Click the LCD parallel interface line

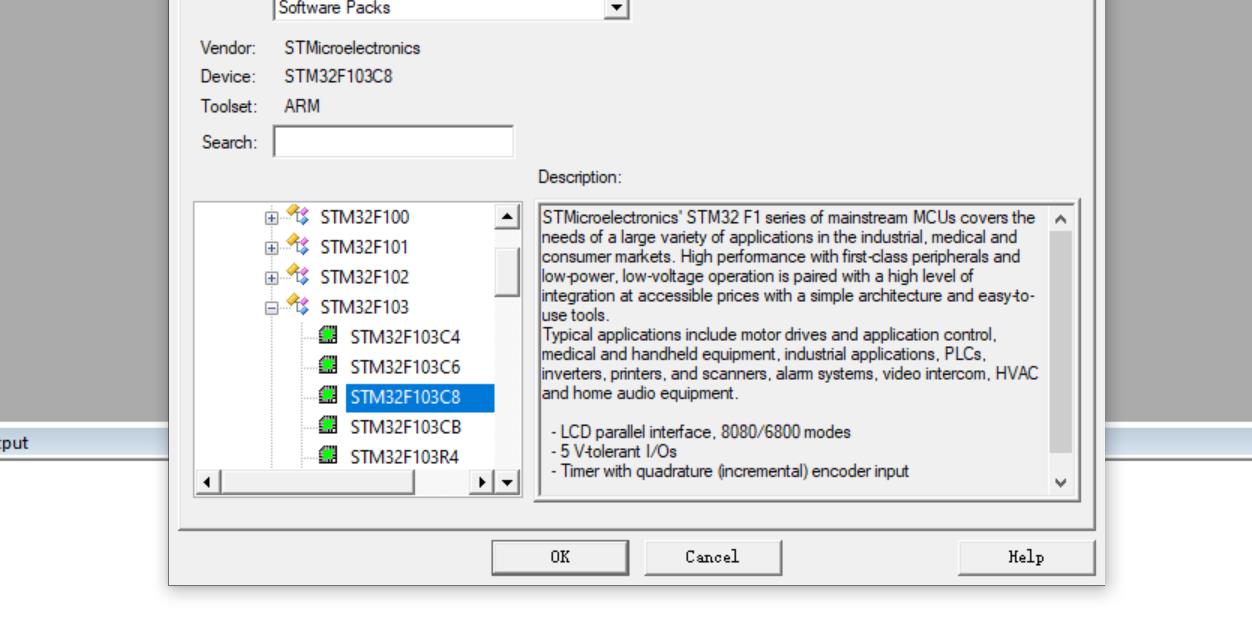700,433
